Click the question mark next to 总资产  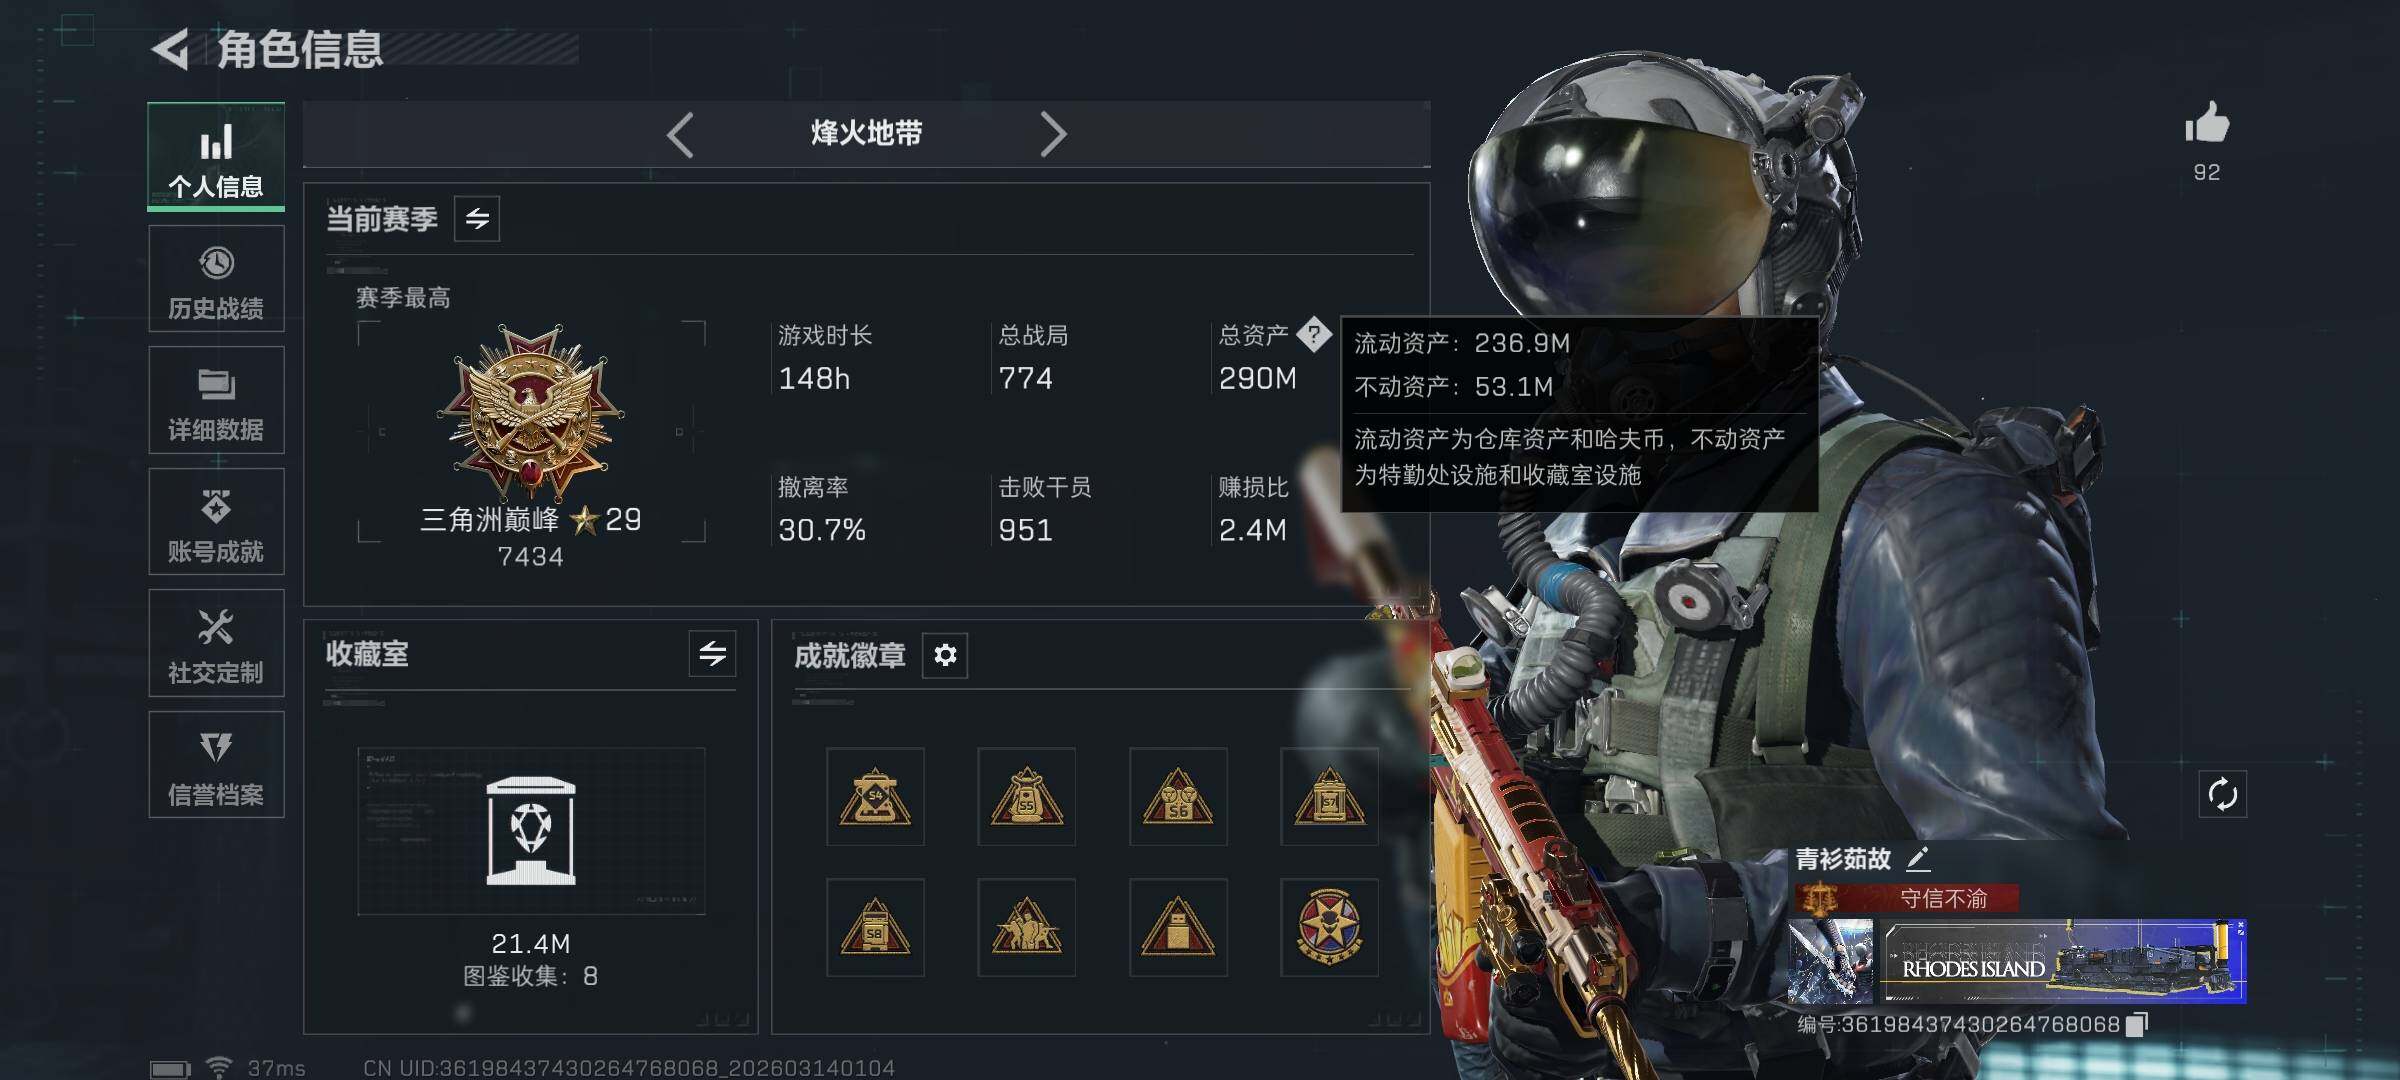pos(1314,334)
